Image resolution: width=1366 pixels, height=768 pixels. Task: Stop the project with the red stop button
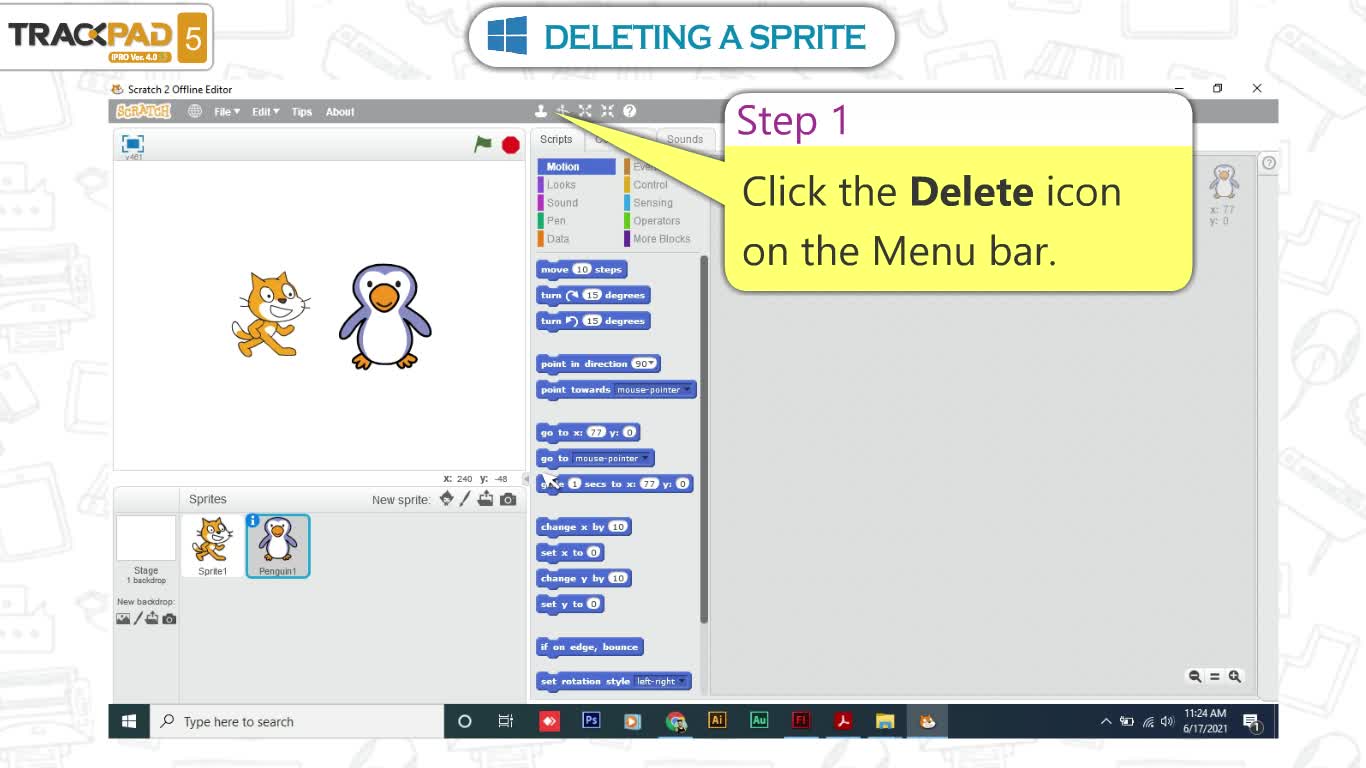[x=511, y=145]
